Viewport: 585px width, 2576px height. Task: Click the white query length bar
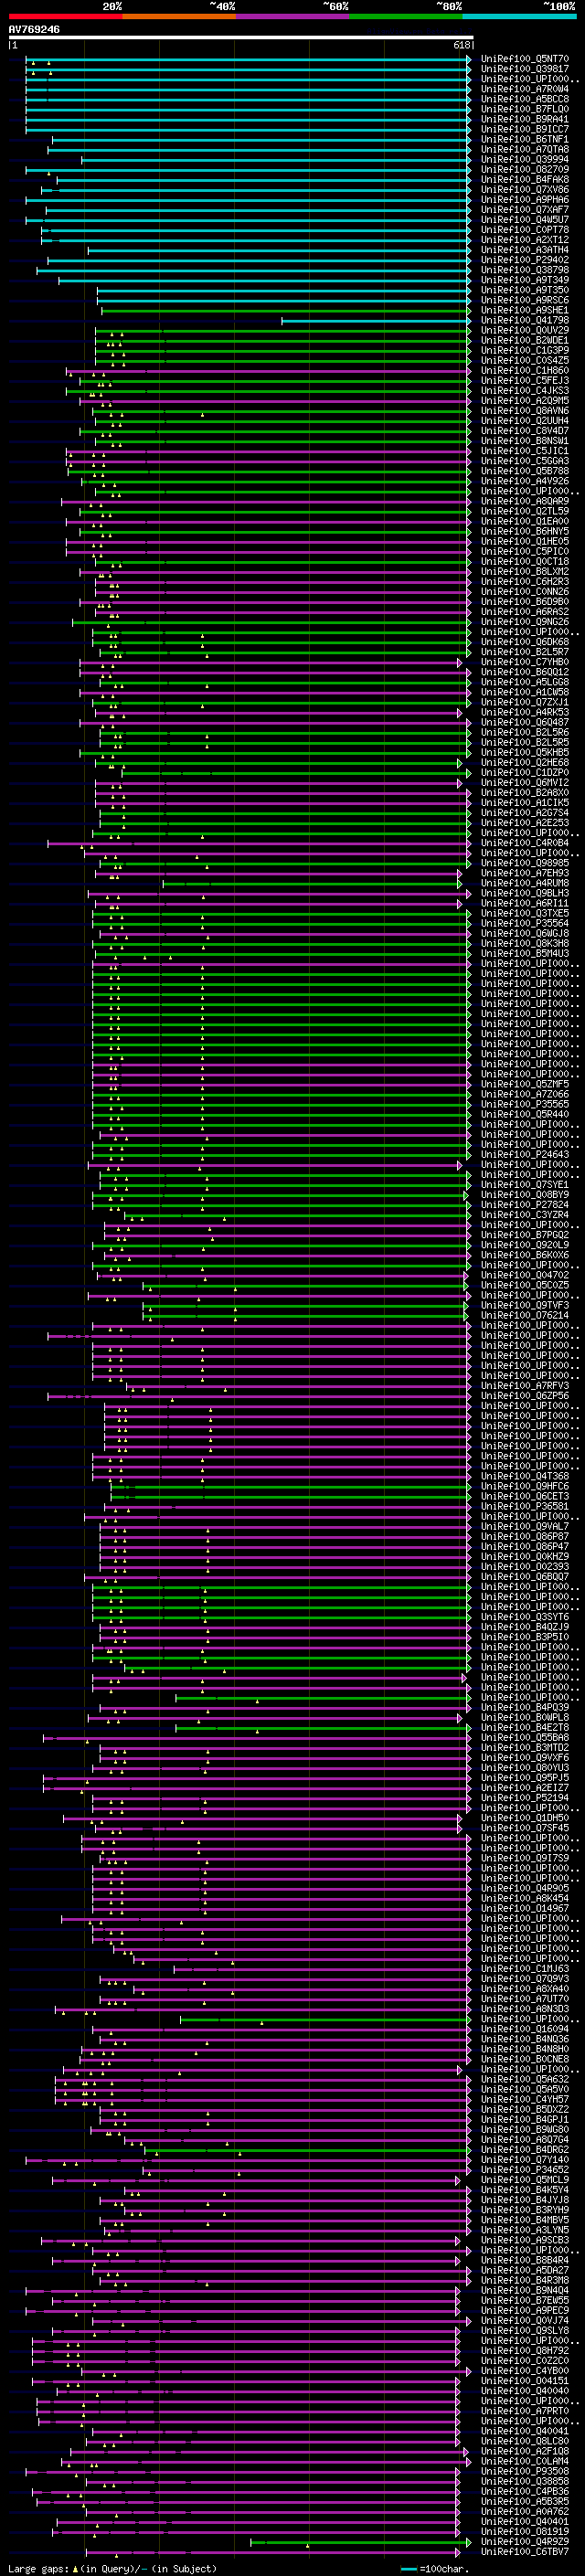point(241,38)
